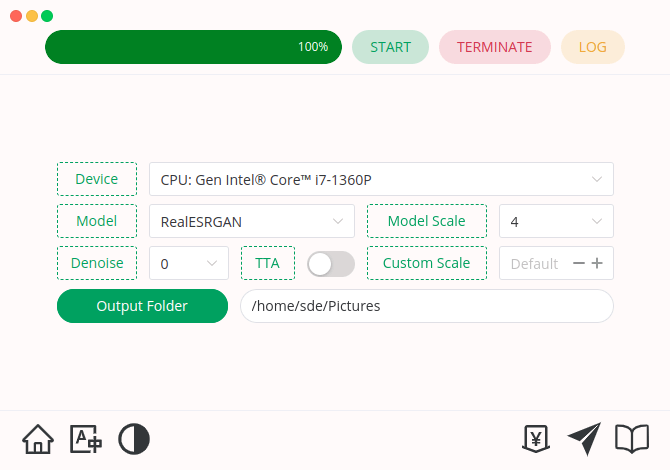Maximize window with green button
Image resolution: width=670 pixels, height=470 pixels.
point(47,16)
